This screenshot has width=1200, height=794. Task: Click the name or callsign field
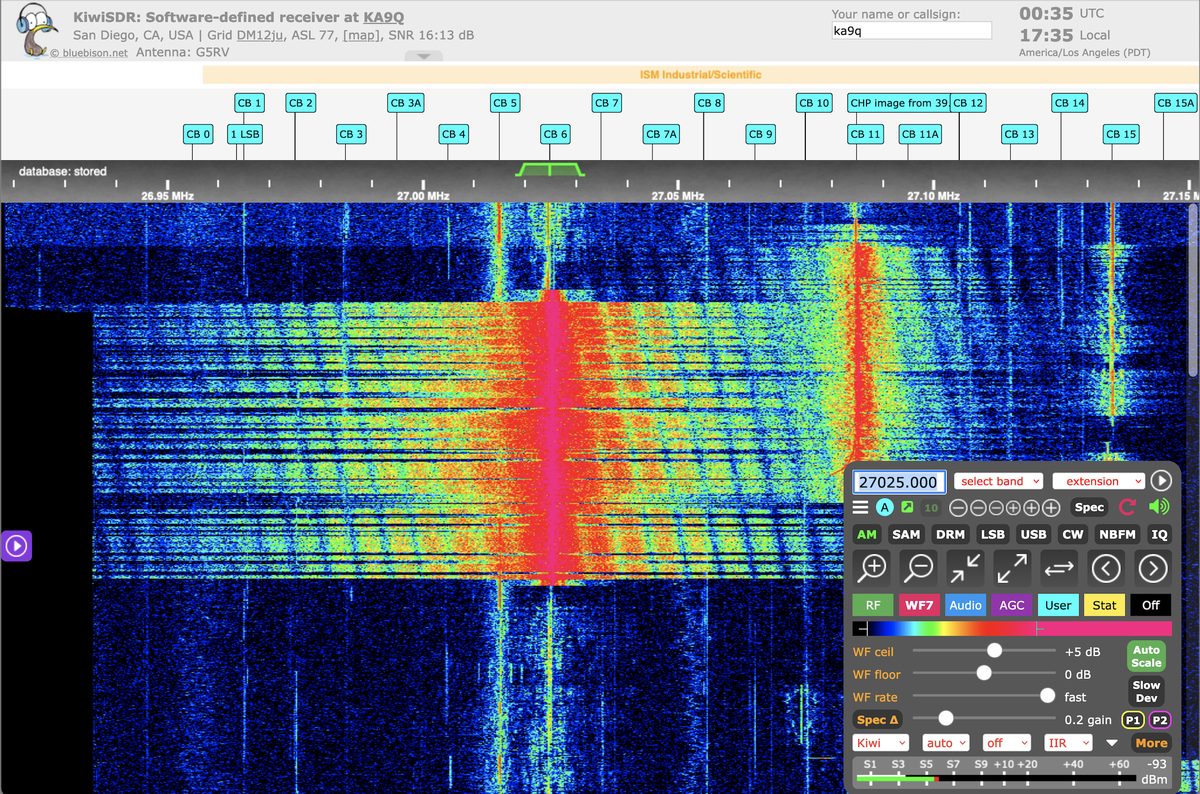tap(911, 31)
